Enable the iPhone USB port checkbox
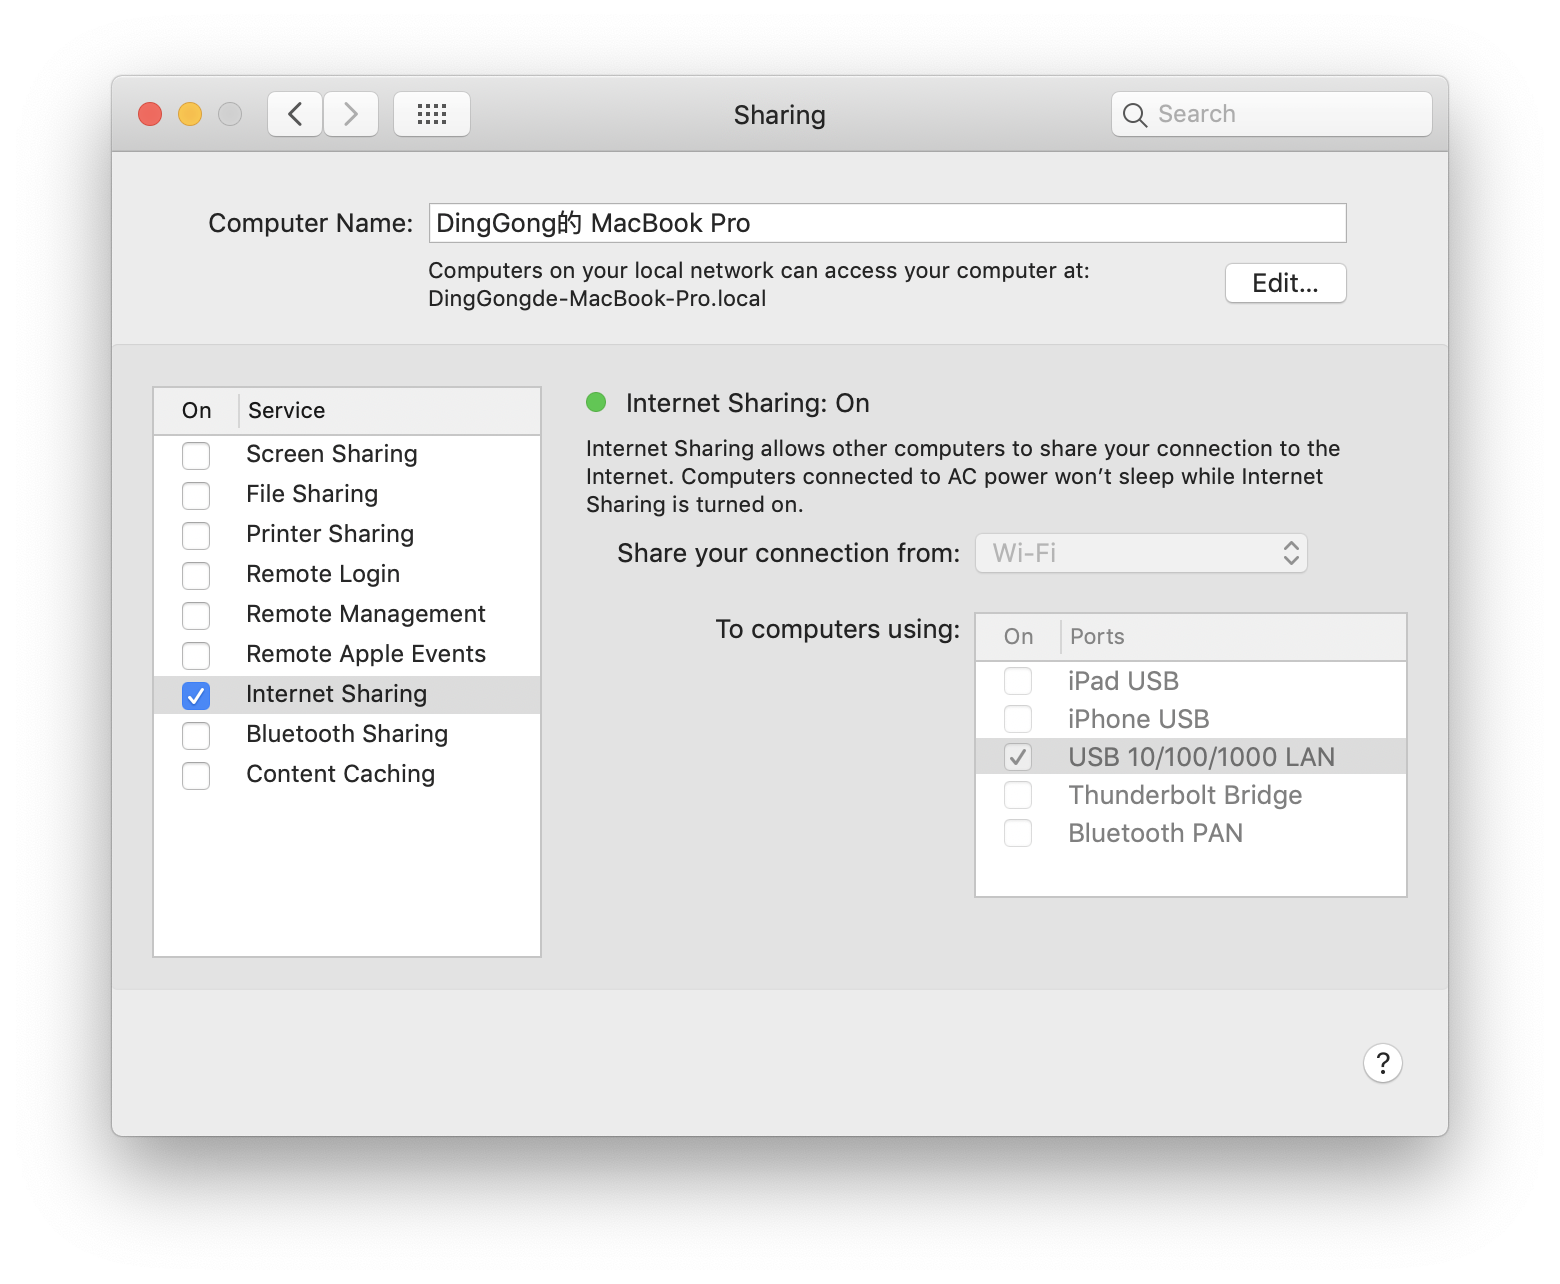 tap(1017, 719)
